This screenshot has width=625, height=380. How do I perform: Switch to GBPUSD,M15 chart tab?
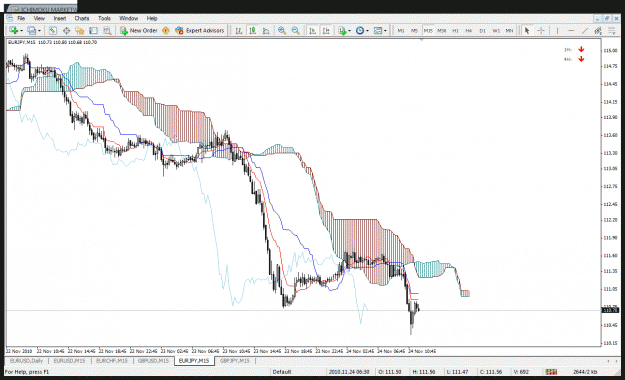(153, 361)
